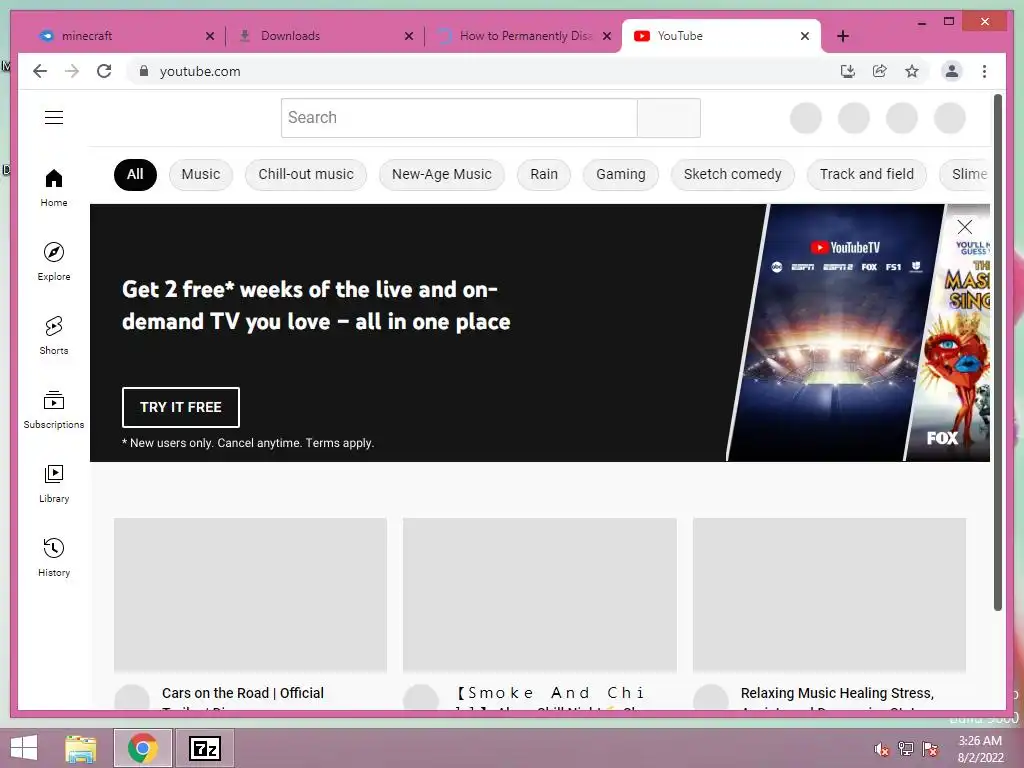Close the minecraft tab

click(210, 36)
